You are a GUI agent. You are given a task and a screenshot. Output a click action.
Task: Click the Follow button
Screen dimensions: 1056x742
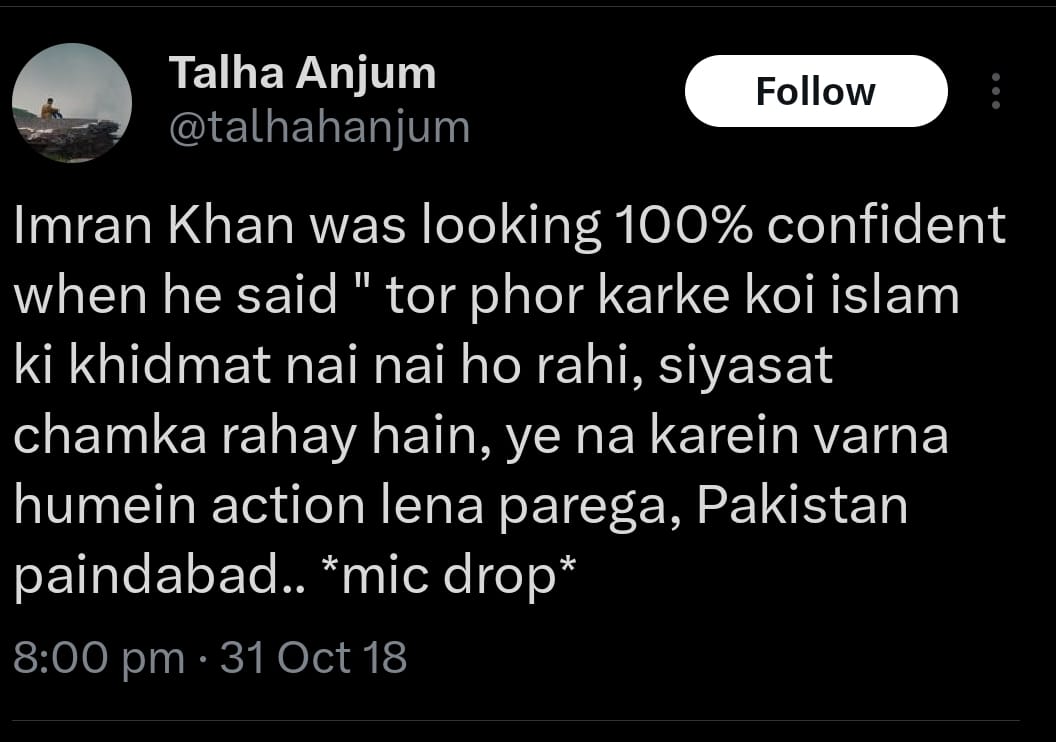(815, 92)
